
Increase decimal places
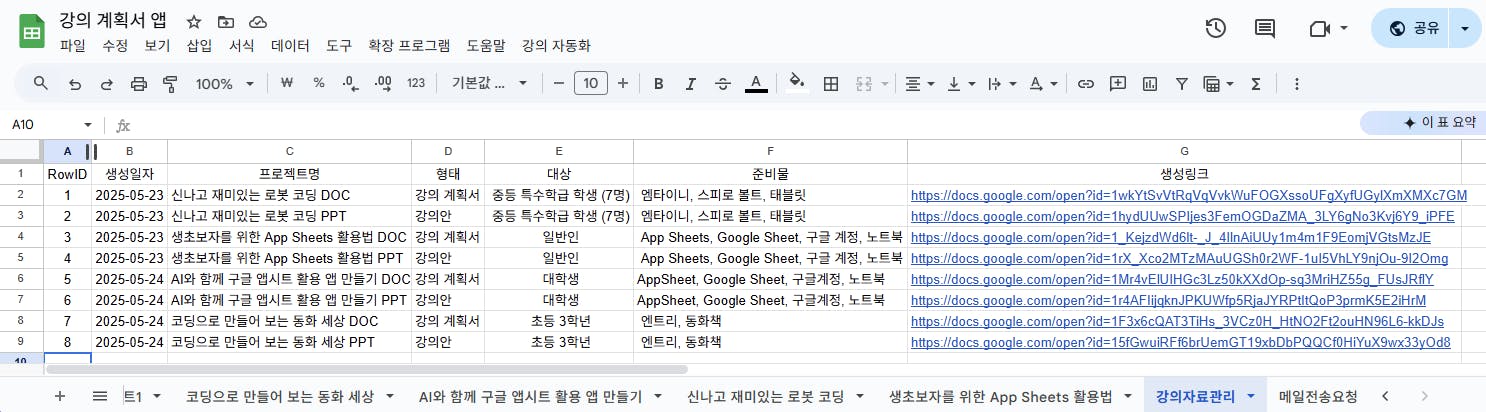[x=382, y=84]
